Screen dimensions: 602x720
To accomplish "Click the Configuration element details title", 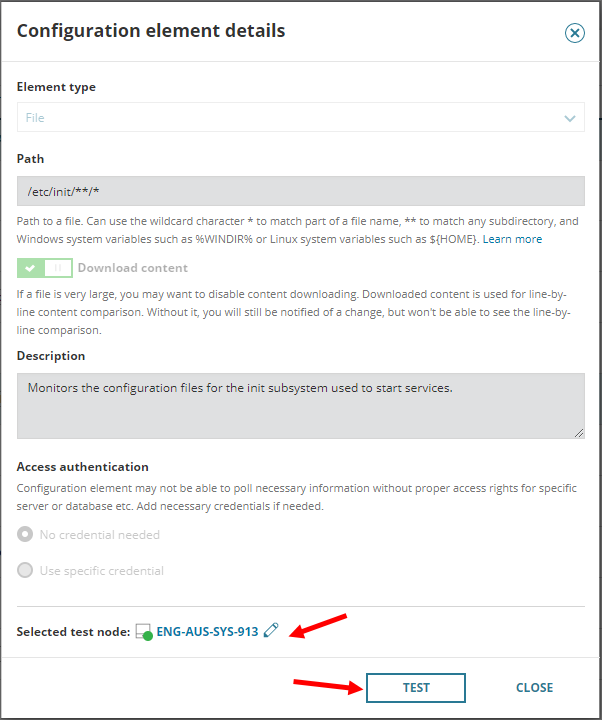I will click(151, 31).
